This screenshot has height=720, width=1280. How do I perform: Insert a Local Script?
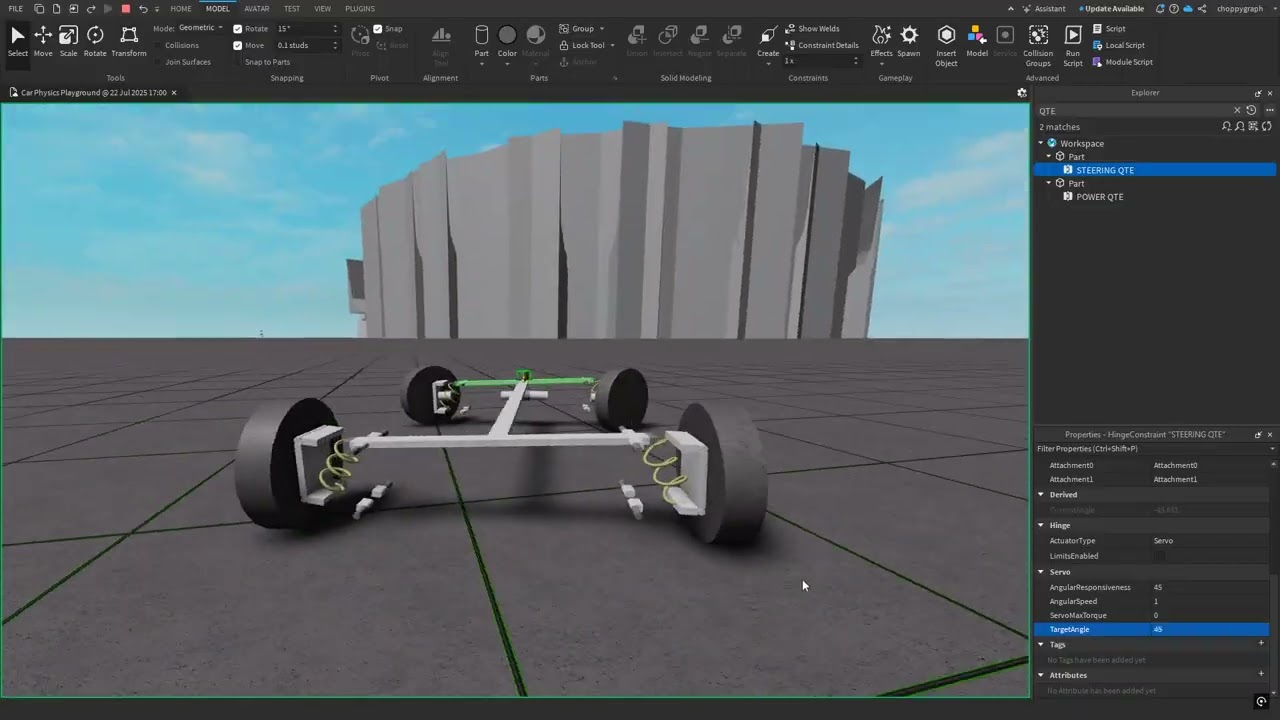pos(1118,45)
